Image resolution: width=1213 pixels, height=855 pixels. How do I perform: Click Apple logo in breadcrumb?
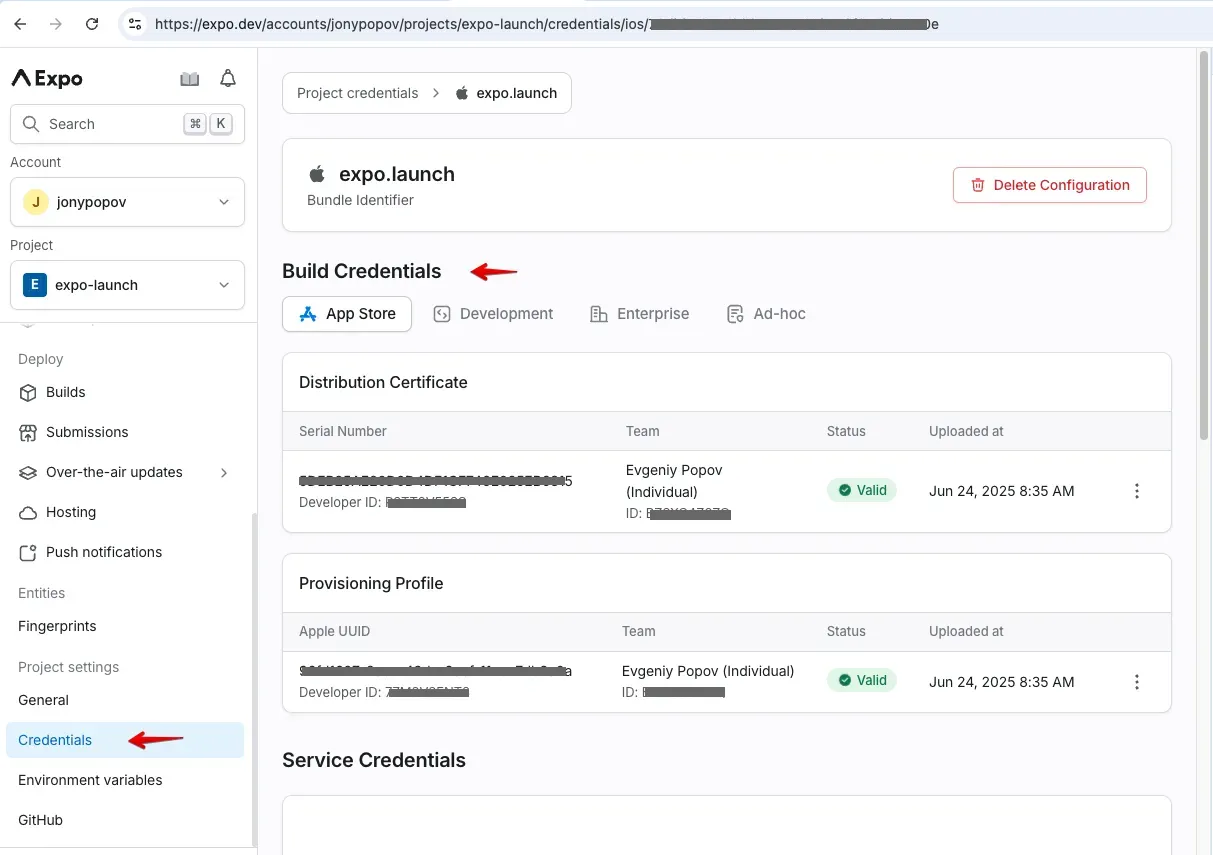coord(462,93)
